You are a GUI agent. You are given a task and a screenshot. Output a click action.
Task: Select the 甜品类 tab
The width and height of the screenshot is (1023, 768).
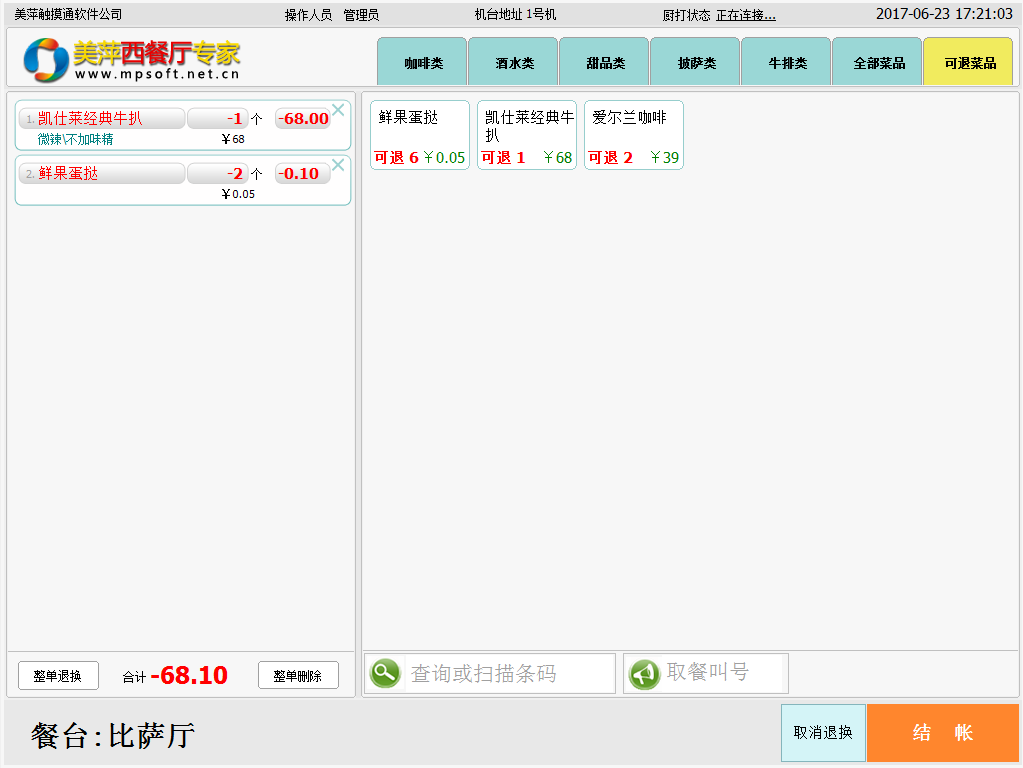(604, 63)
